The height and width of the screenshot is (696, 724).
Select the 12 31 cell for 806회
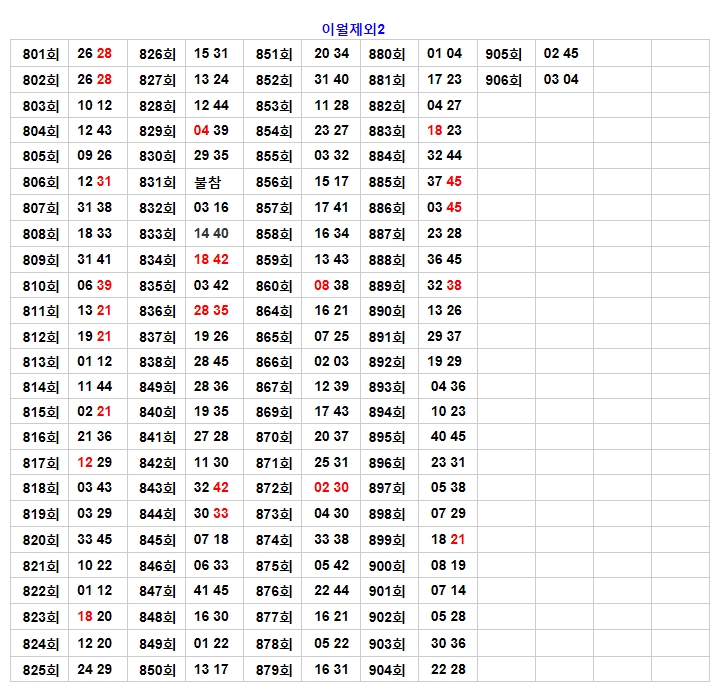pyautogui.click(x=95, y=182)
